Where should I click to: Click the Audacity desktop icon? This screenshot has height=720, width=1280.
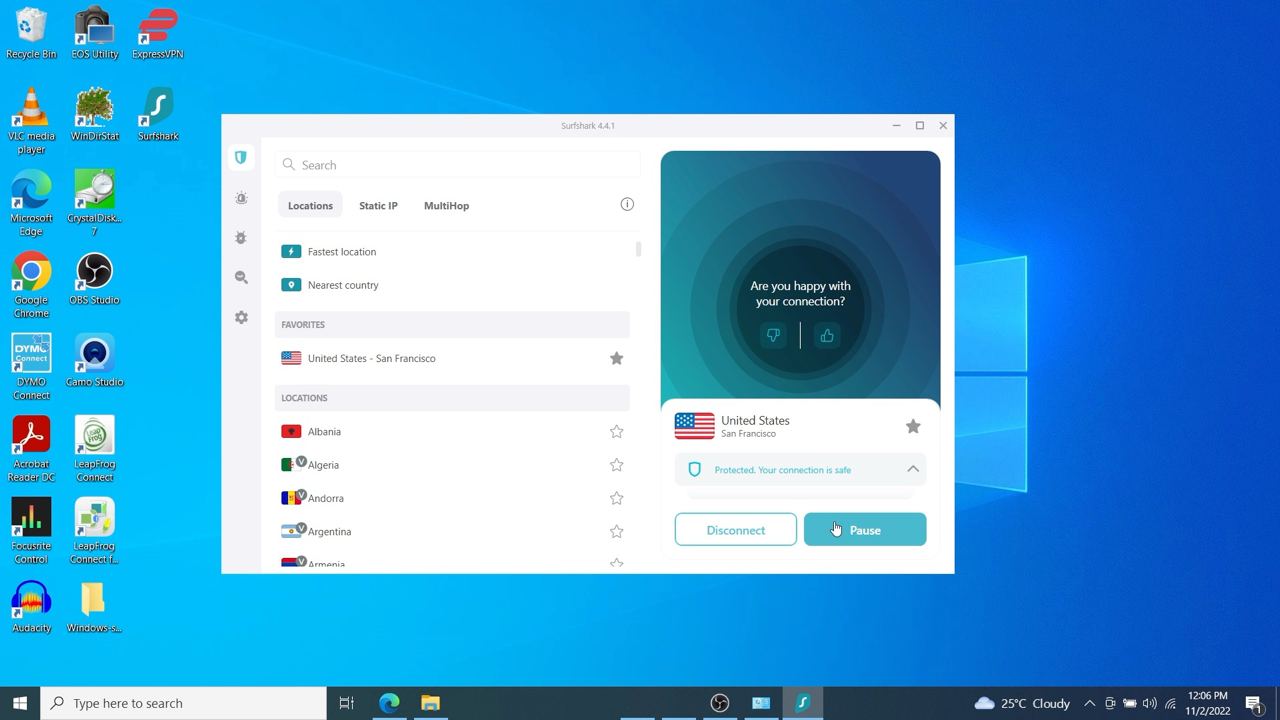pos(31,608)
